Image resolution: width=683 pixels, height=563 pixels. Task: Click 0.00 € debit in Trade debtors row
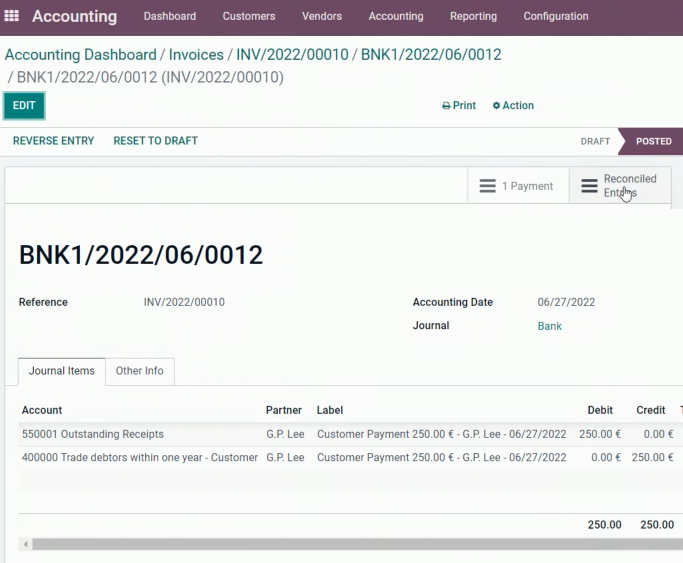tap(606, 458)
